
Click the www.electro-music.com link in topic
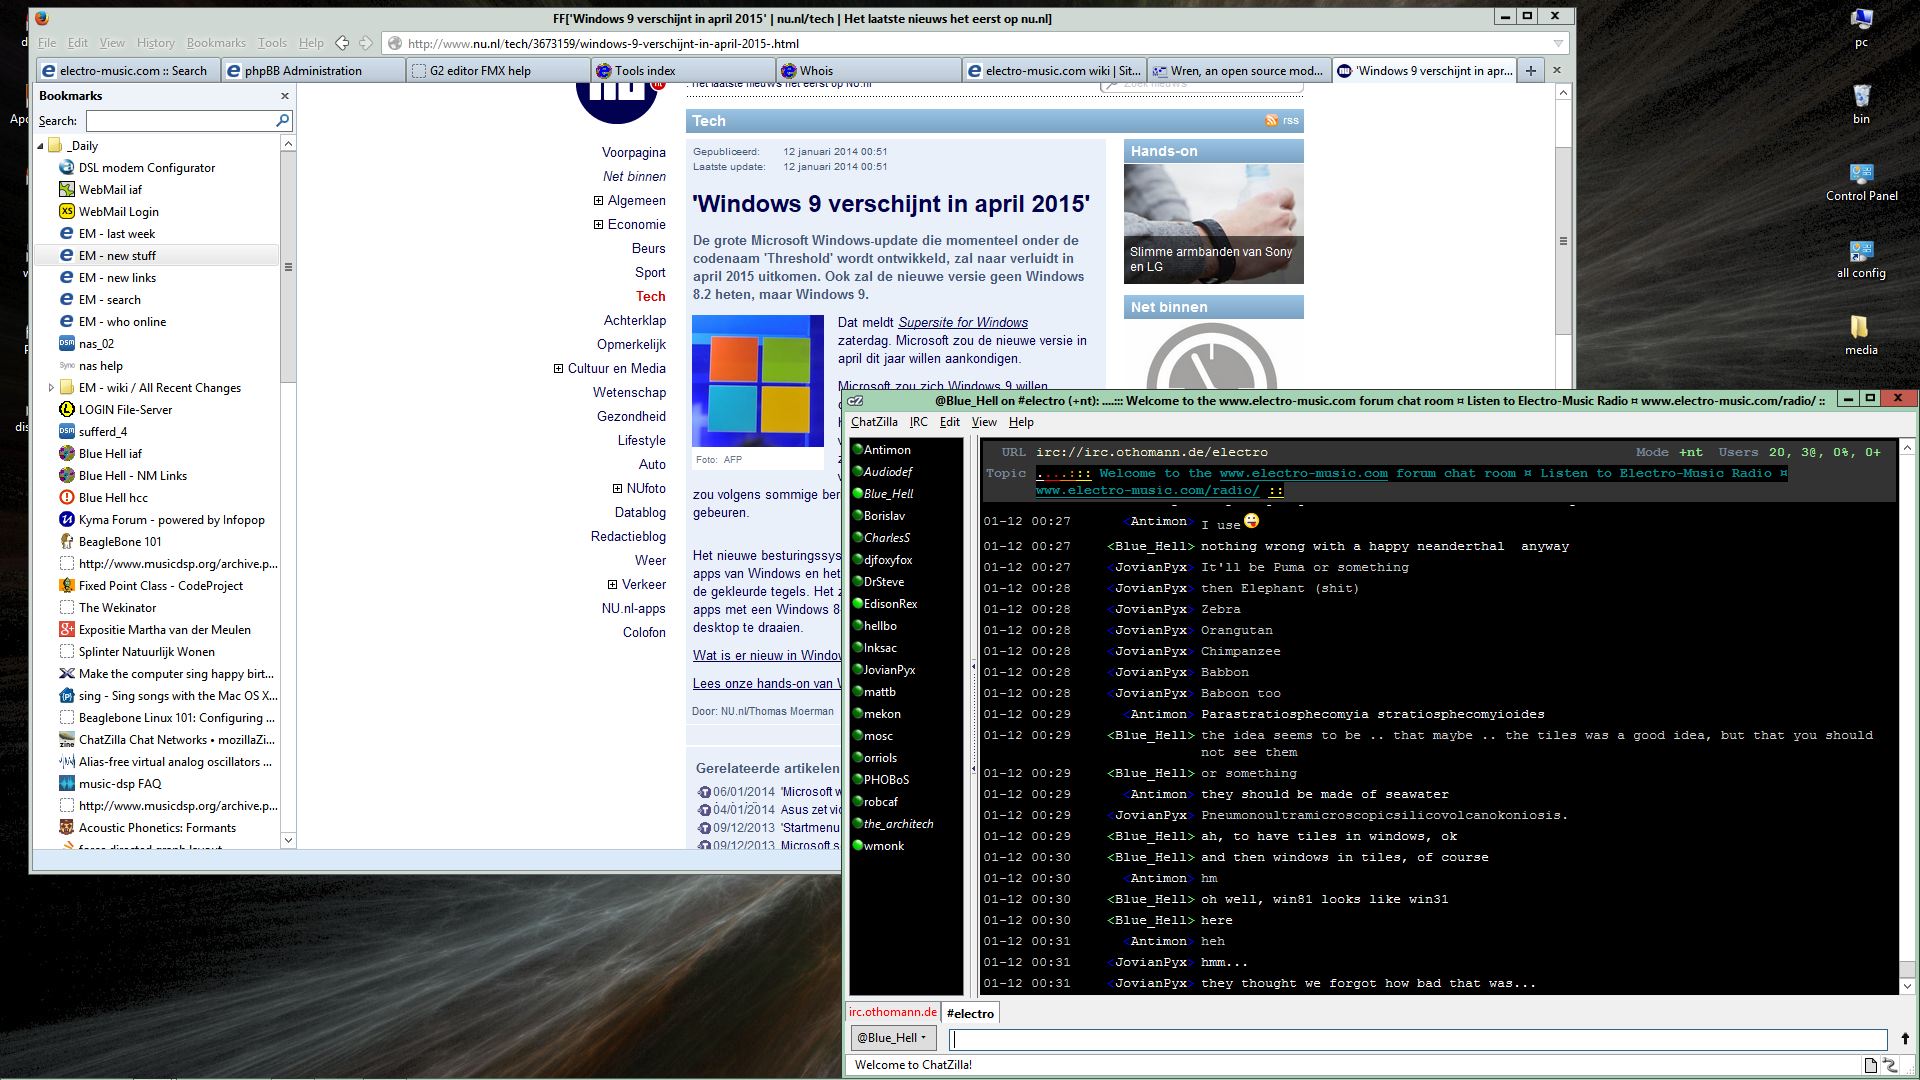pyautogui.click(x=1303, y=474)
